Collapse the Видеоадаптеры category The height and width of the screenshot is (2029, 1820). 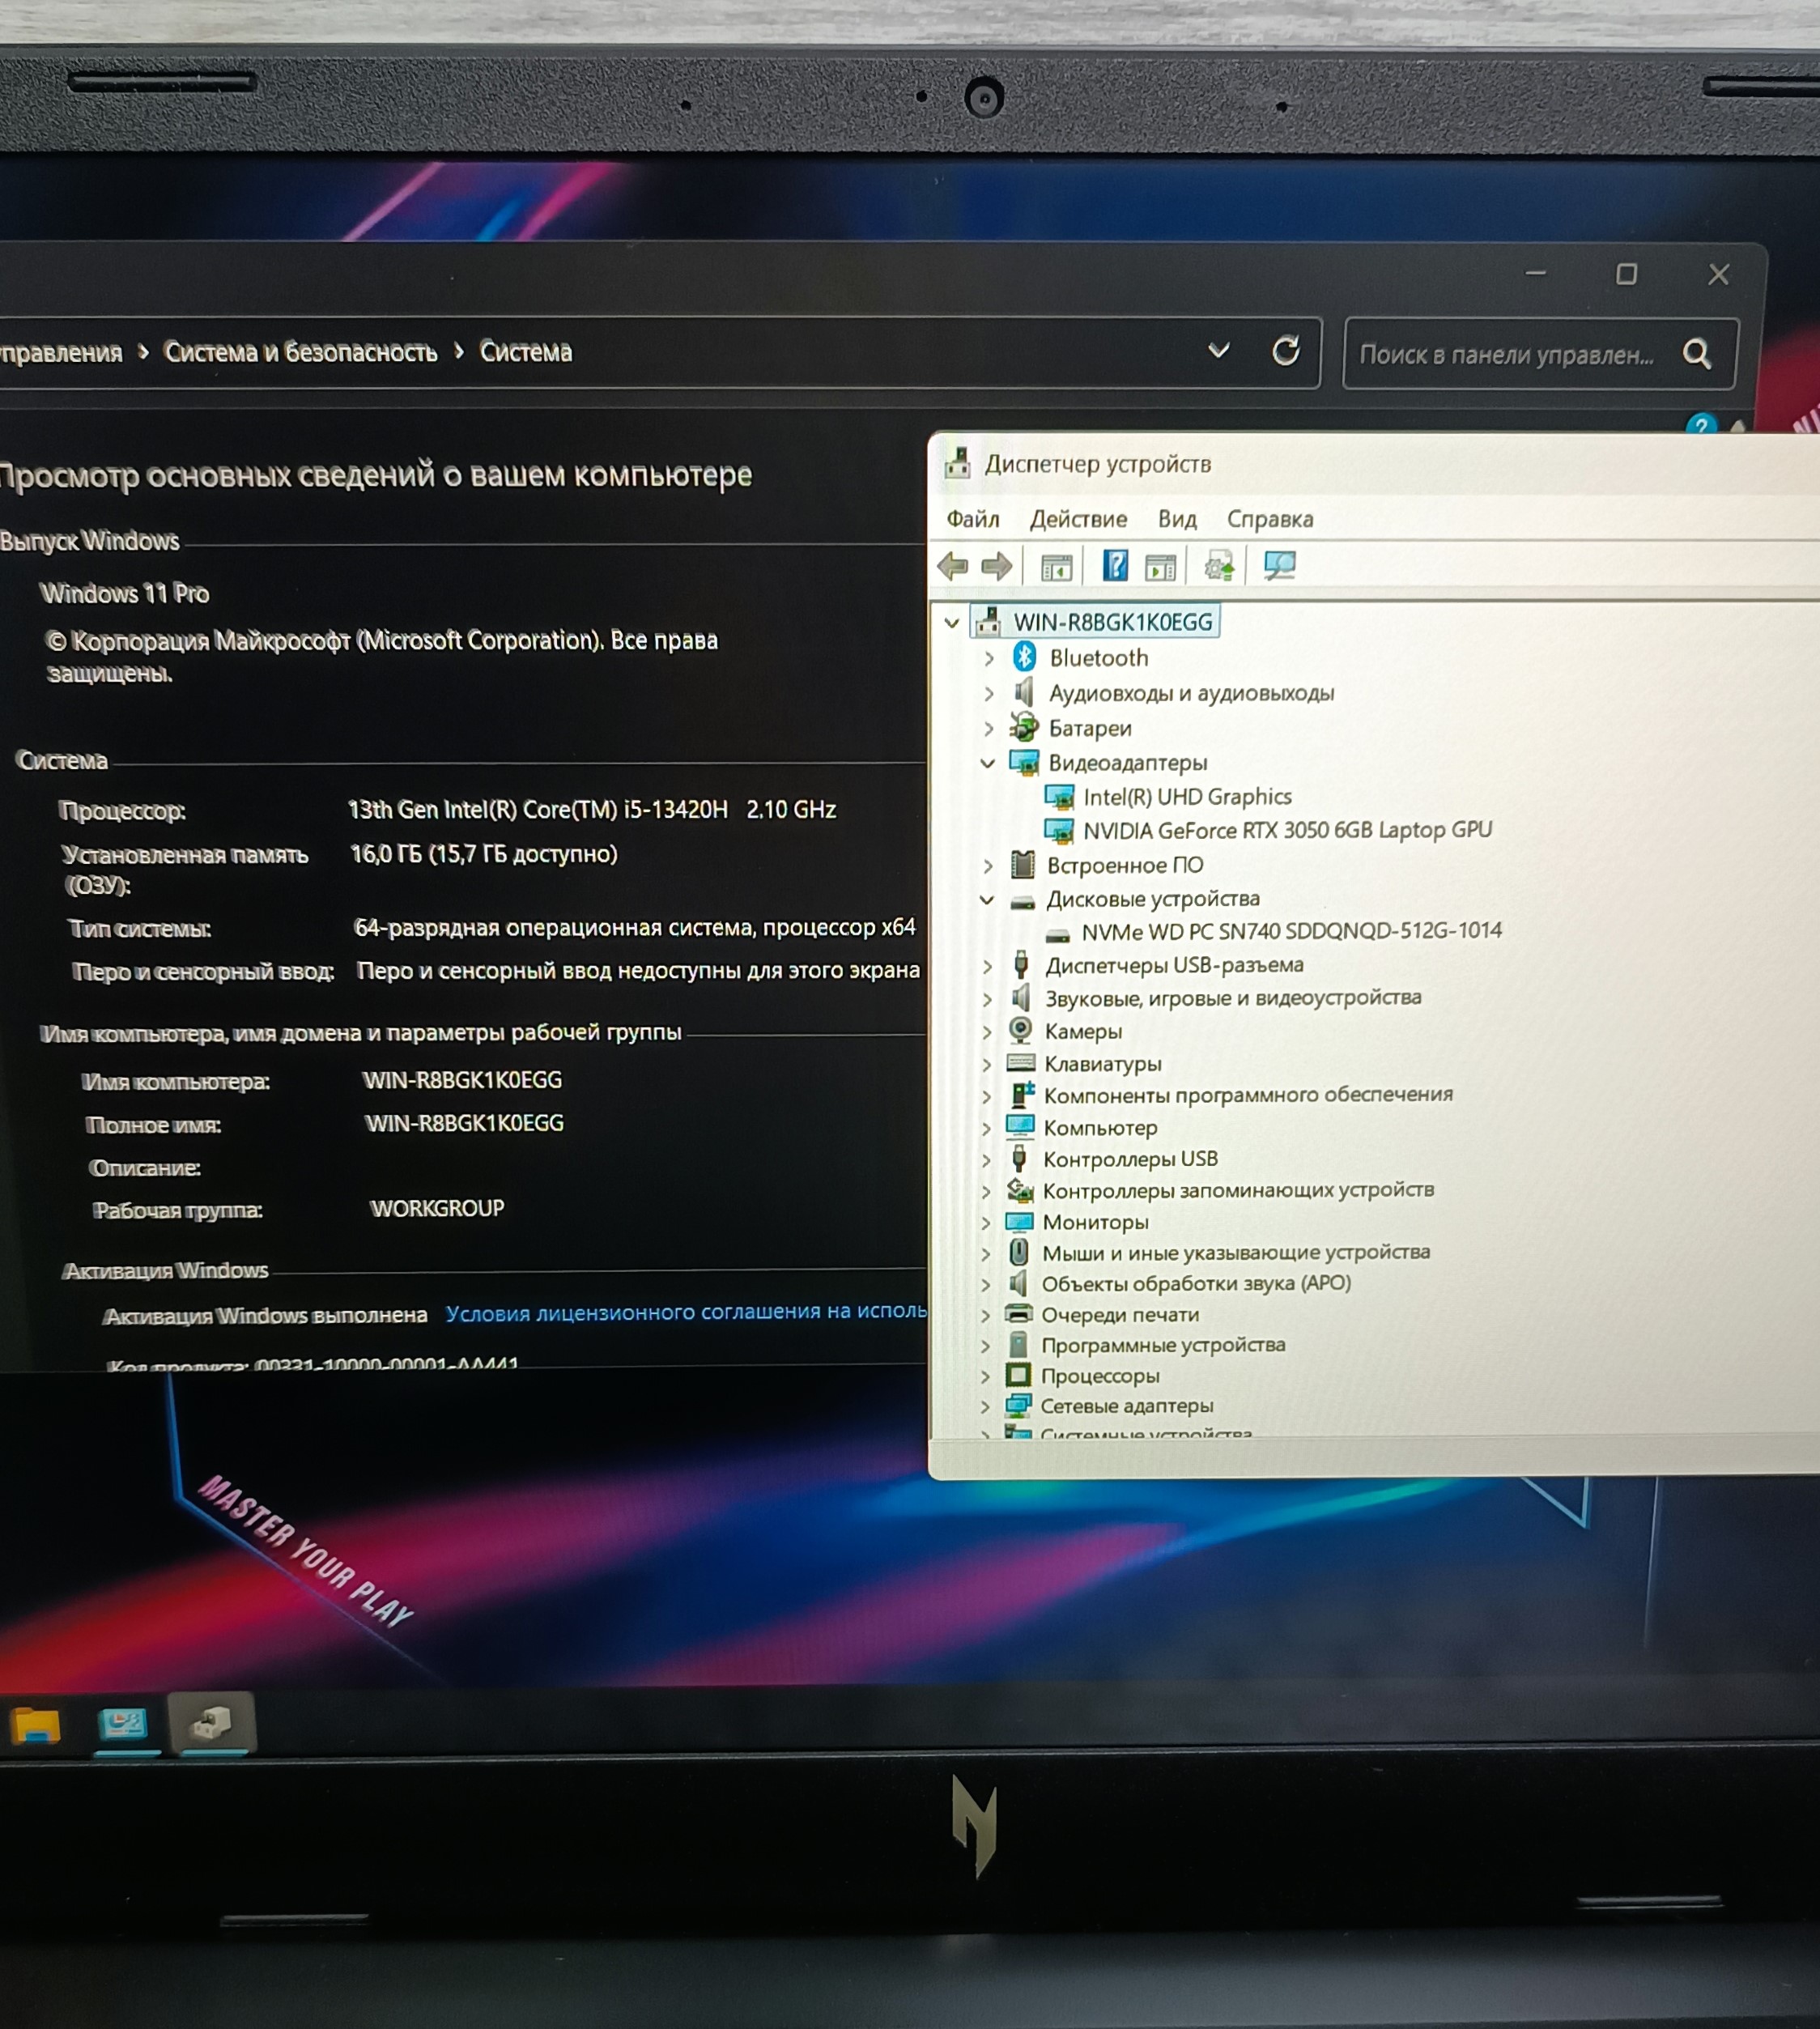(987, 763)
